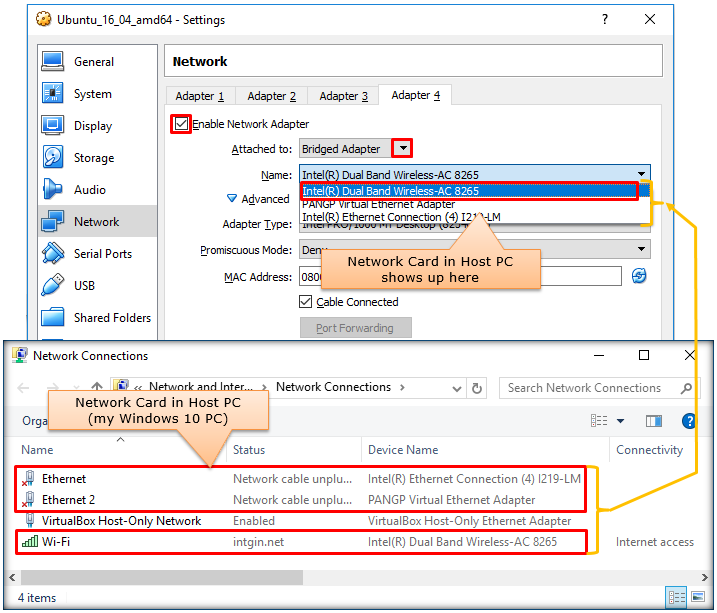717x613 pixels.
Task: Sort by Connectivity column header
Action: [x=649, y=450]
